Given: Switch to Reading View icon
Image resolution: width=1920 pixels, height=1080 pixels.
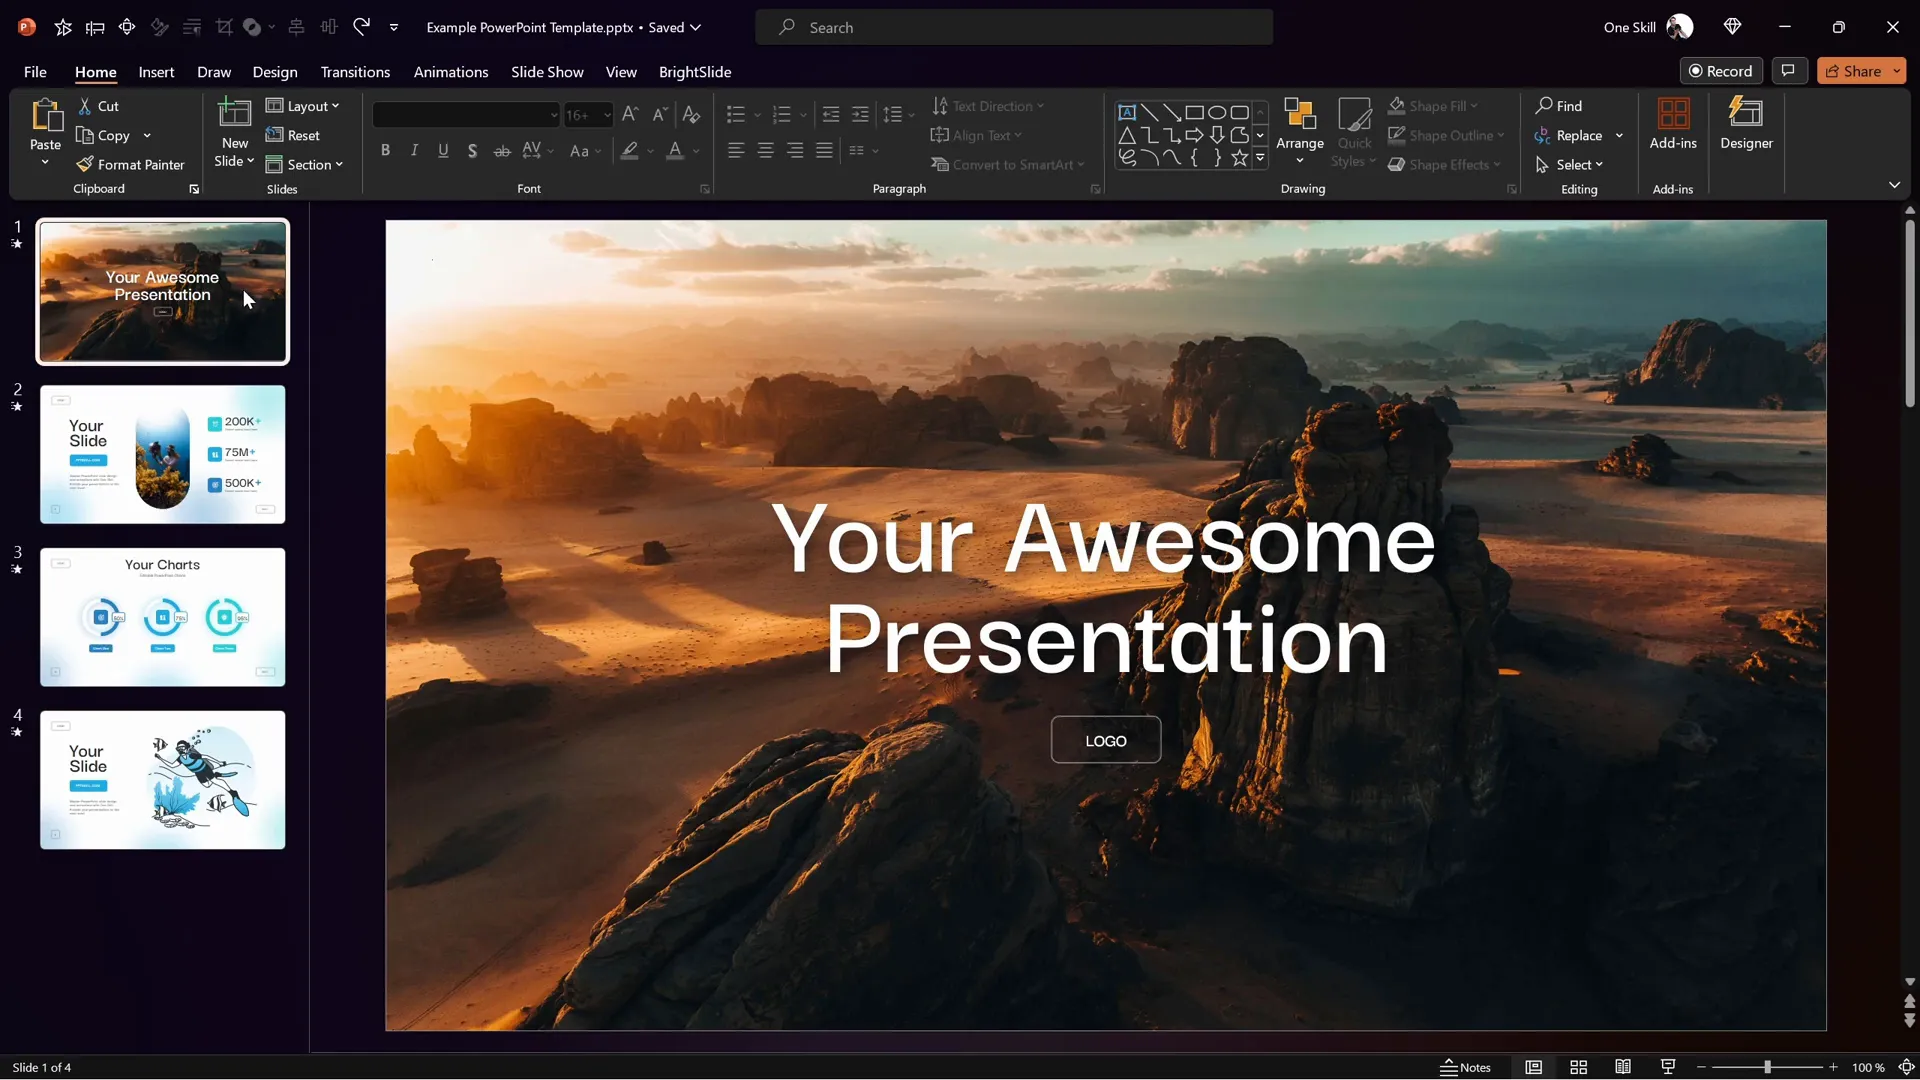Looking at the screenshot, I should pos(1623,1067).
